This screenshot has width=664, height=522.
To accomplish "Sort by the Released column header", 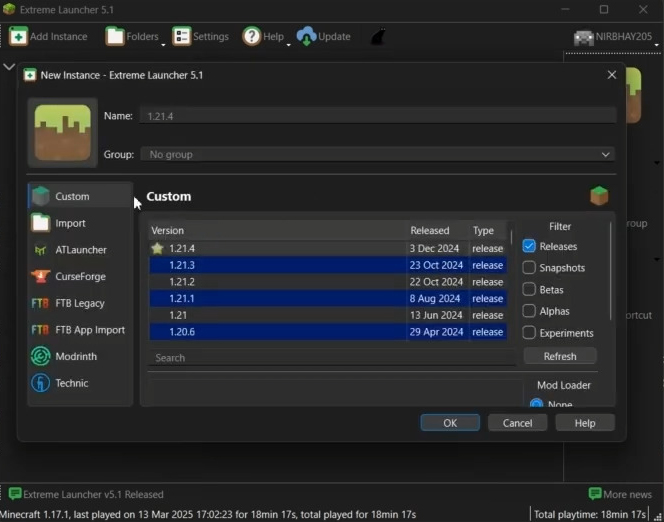I will [438, 230].
